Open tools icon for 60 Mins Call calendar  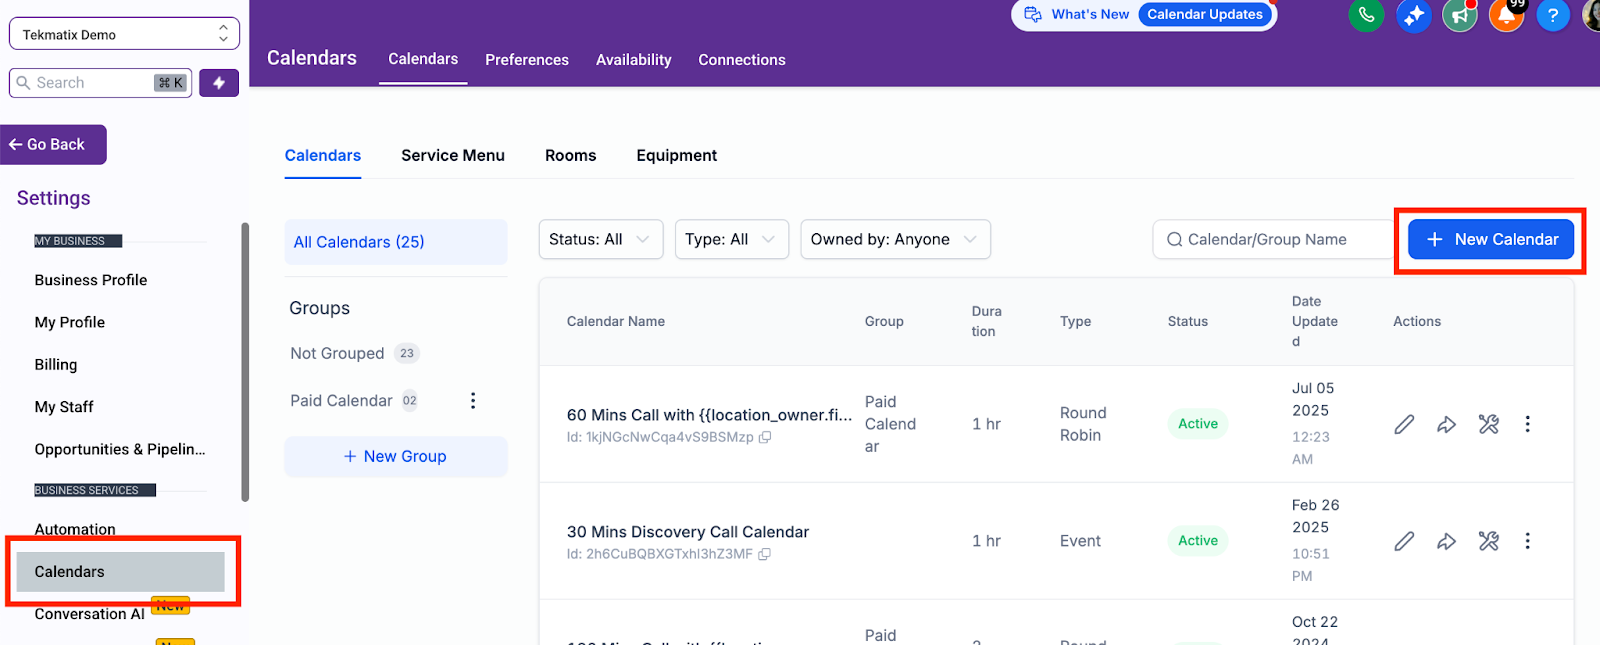click(x=1489, y=424)
